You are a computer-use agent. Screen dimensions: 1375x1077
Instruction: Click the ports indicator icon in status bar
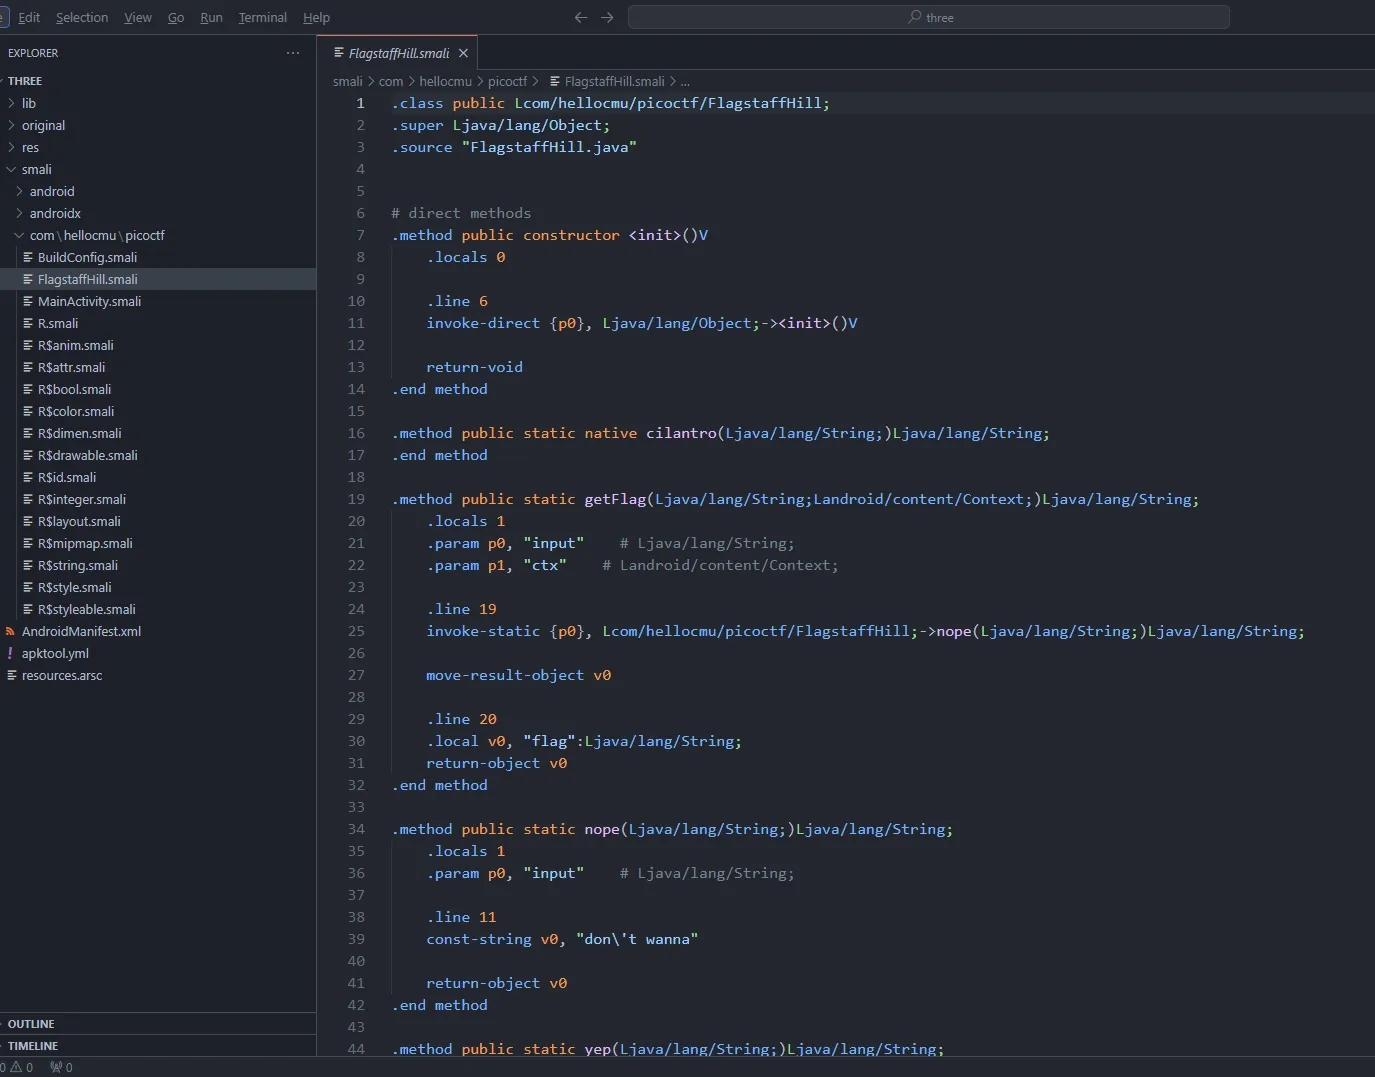[x=55, y=1067]
